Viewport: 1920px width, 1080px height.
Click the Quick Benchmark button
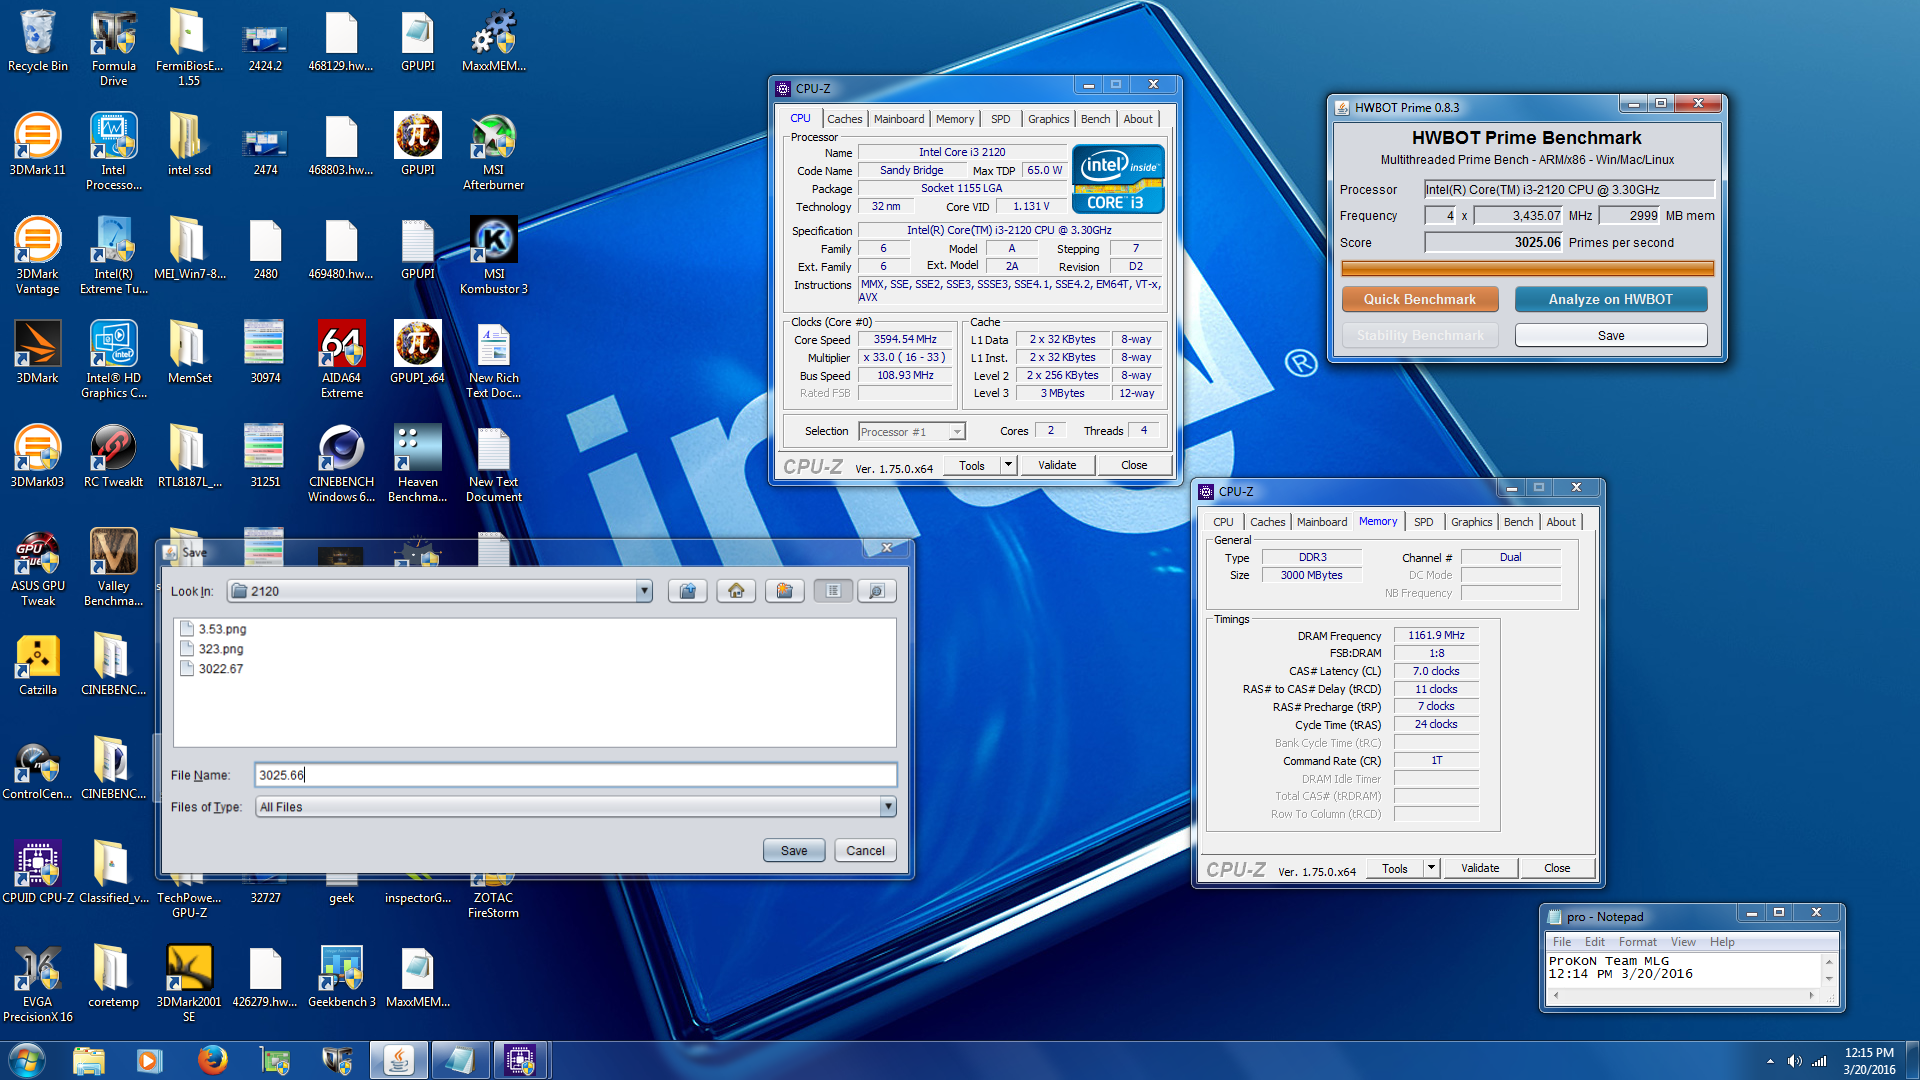(x=1419, y=299)
